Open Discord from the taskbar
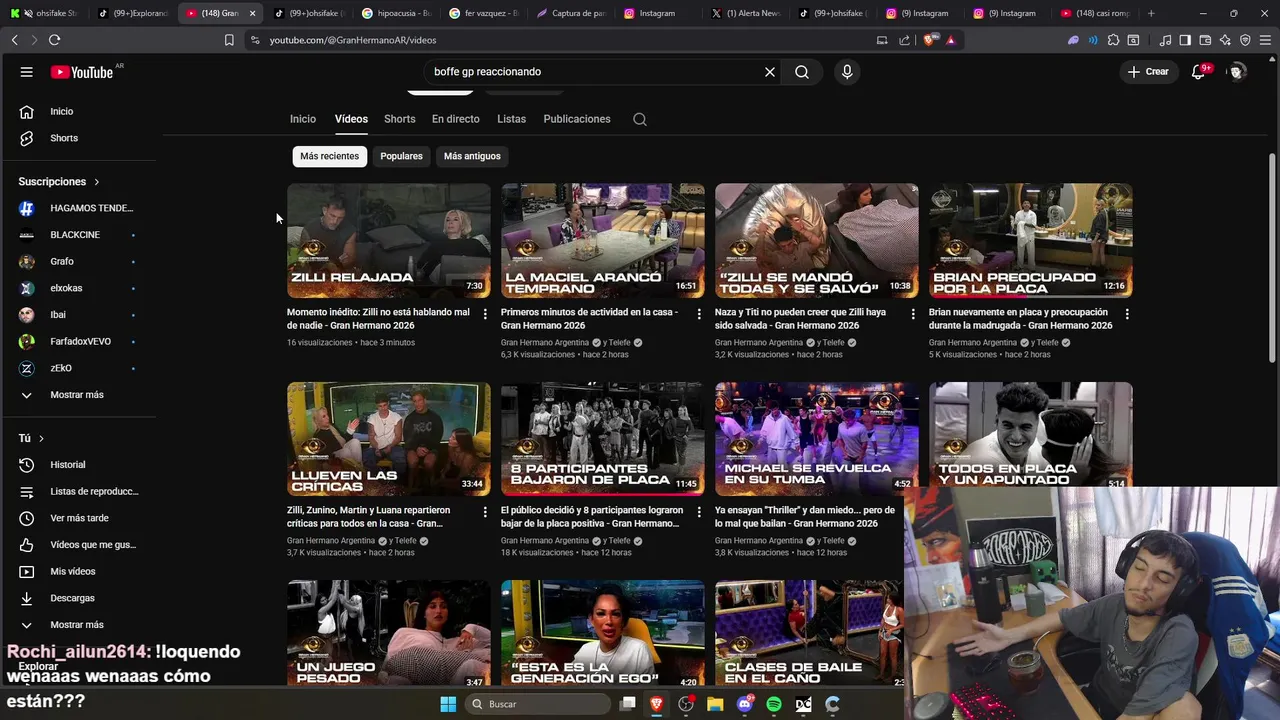Screen dimensions: 1280x720 tap(744, 704)
